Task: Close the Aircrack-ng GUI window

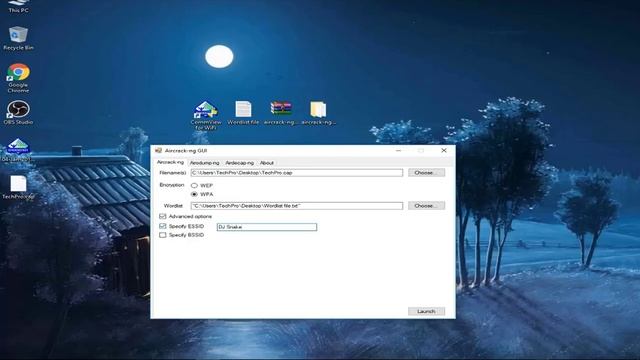Action: click(x=444, y=151)
